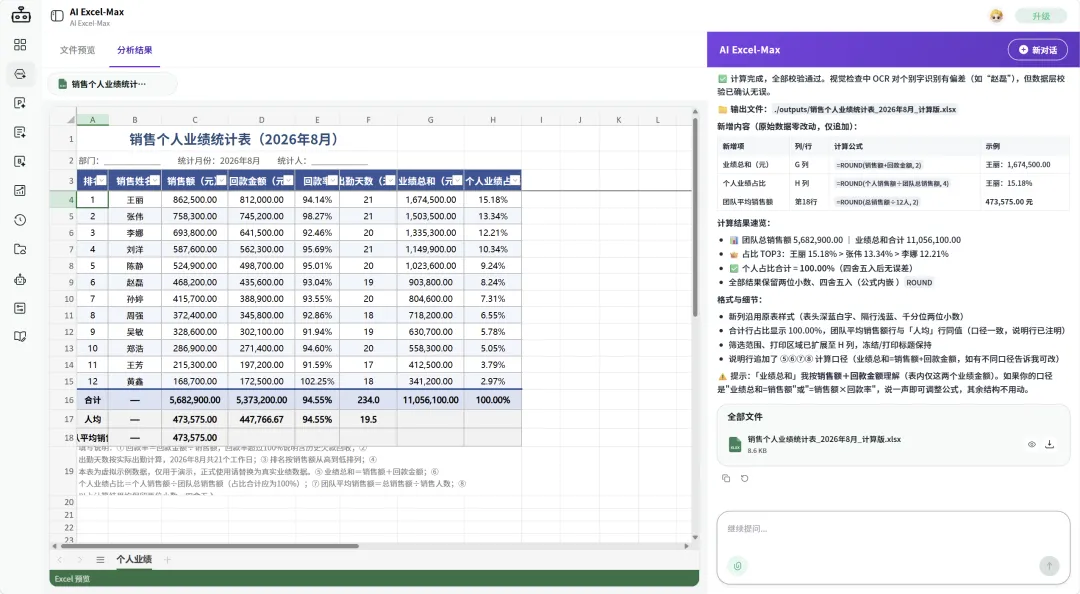Click the attachment icon in chat input
The width and height of the screenshot is (1080, 594).
point(738,566)
